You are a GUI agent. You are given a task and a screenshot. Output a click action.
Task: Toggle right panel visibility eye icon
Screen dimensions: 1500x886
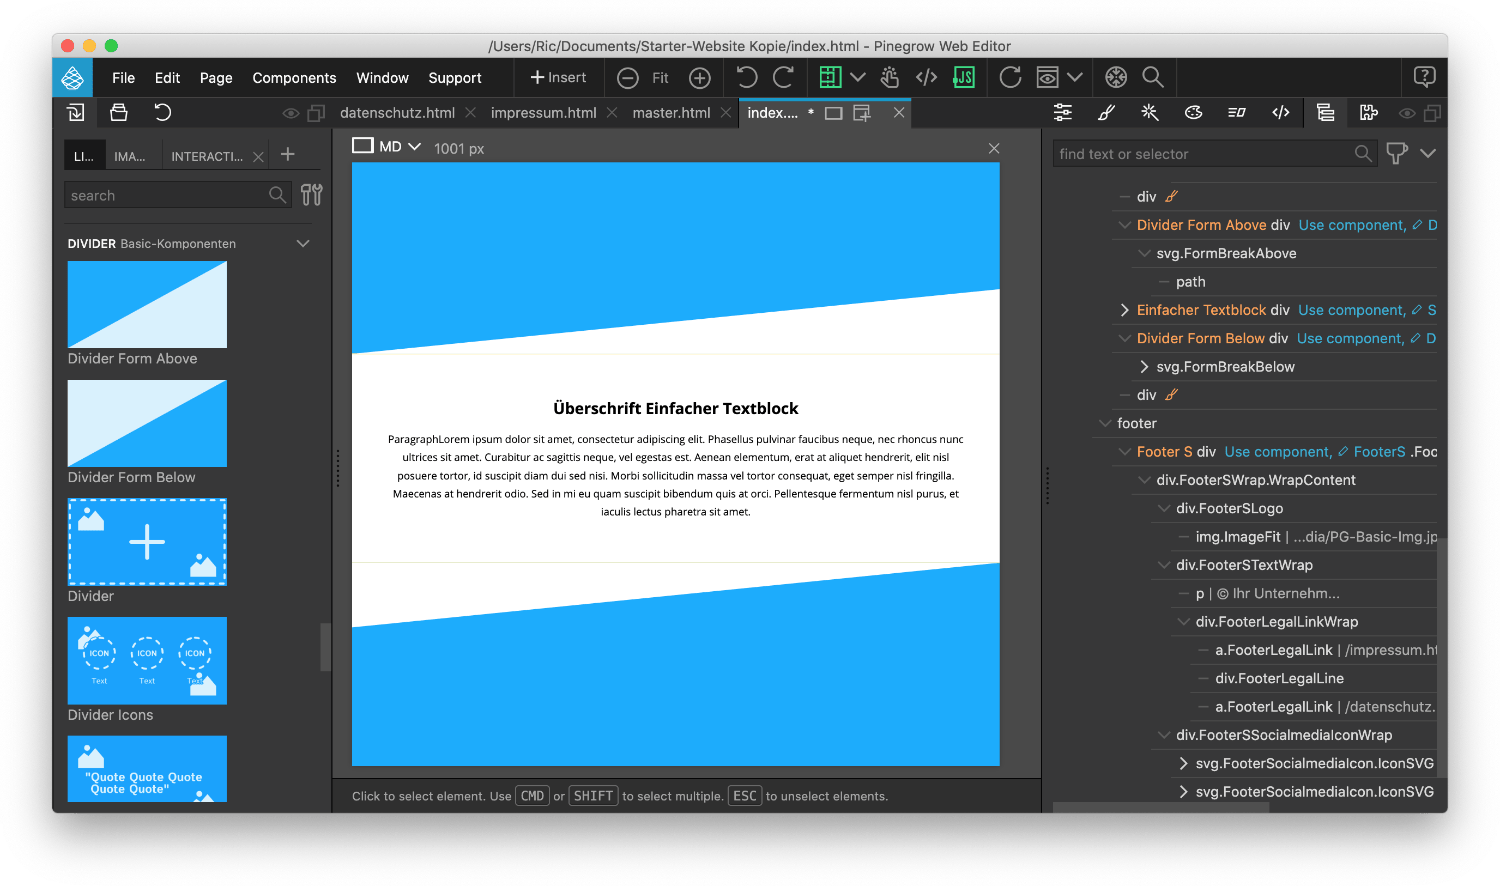pos(1407,113)
